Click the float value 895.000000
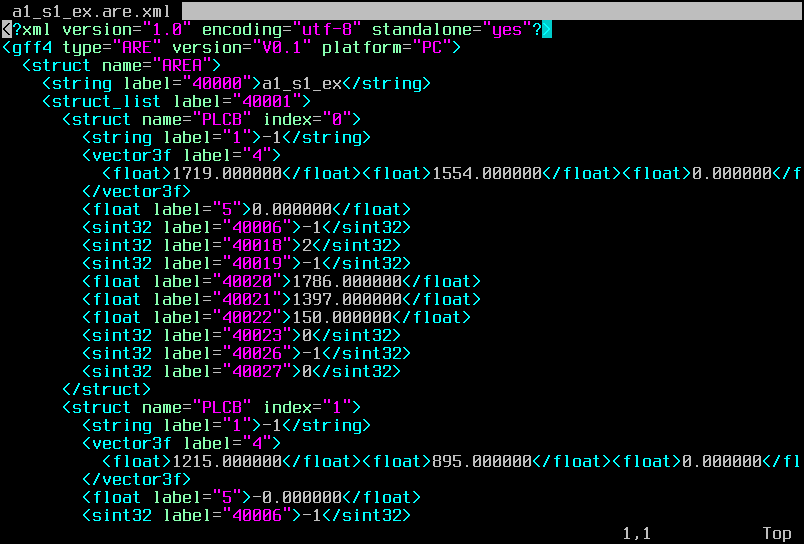Viewport: 804px width, 544px height. click(482, 461)
